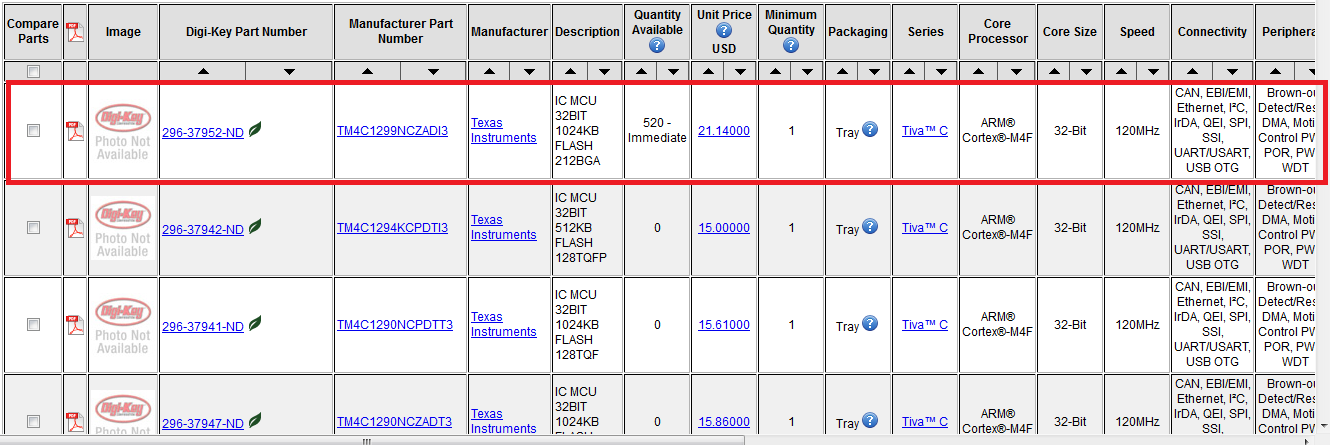Open help icon under Minimum Quantity header
Image resolution: width=1330 pixels, height=445 pixels.
pos(791,46)
